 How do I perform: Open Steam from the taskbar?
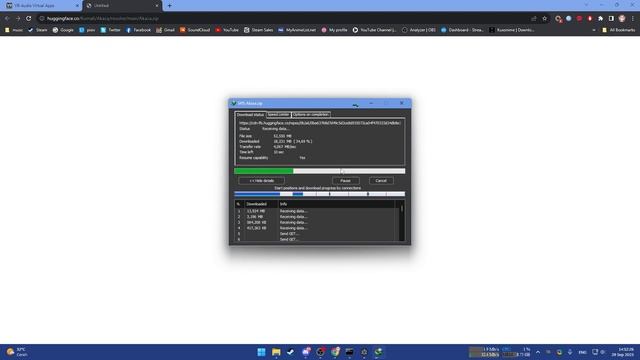[291, 352]
